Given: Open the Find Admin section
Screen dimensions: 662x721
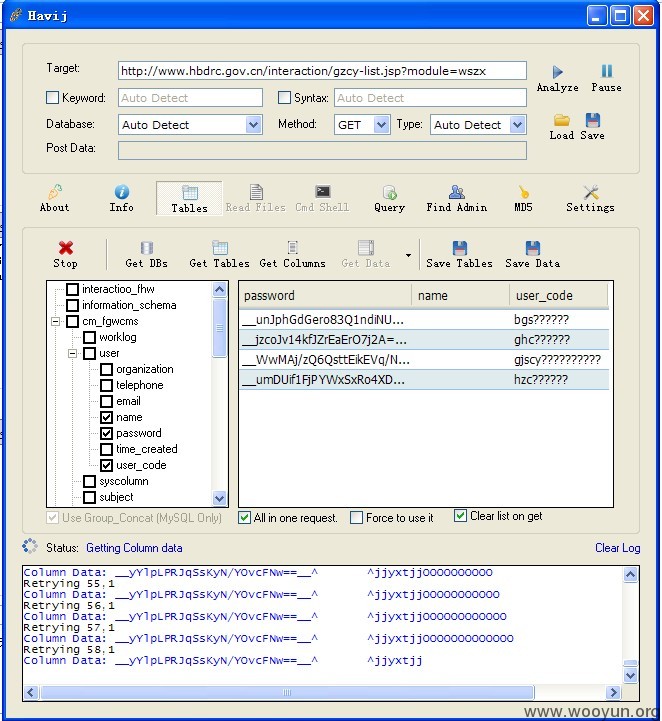Looking at the screenshot, I should 457,199.
